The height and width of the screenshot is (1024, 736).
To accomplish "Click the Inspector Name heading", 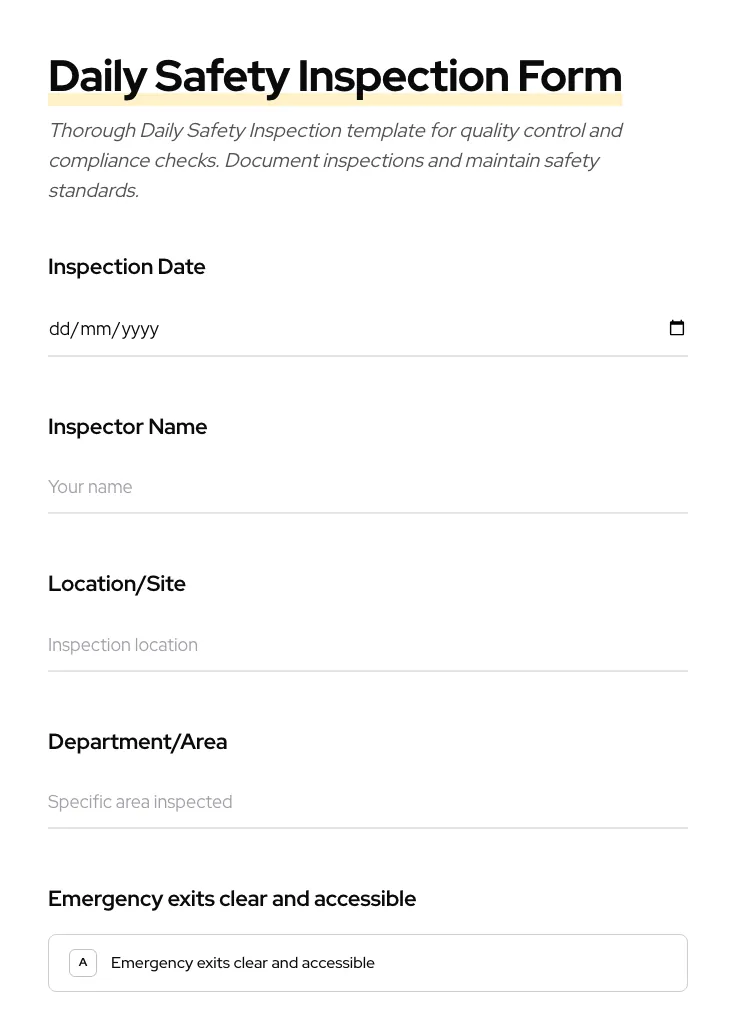I will pyautogui.click(x=128, y=427).
